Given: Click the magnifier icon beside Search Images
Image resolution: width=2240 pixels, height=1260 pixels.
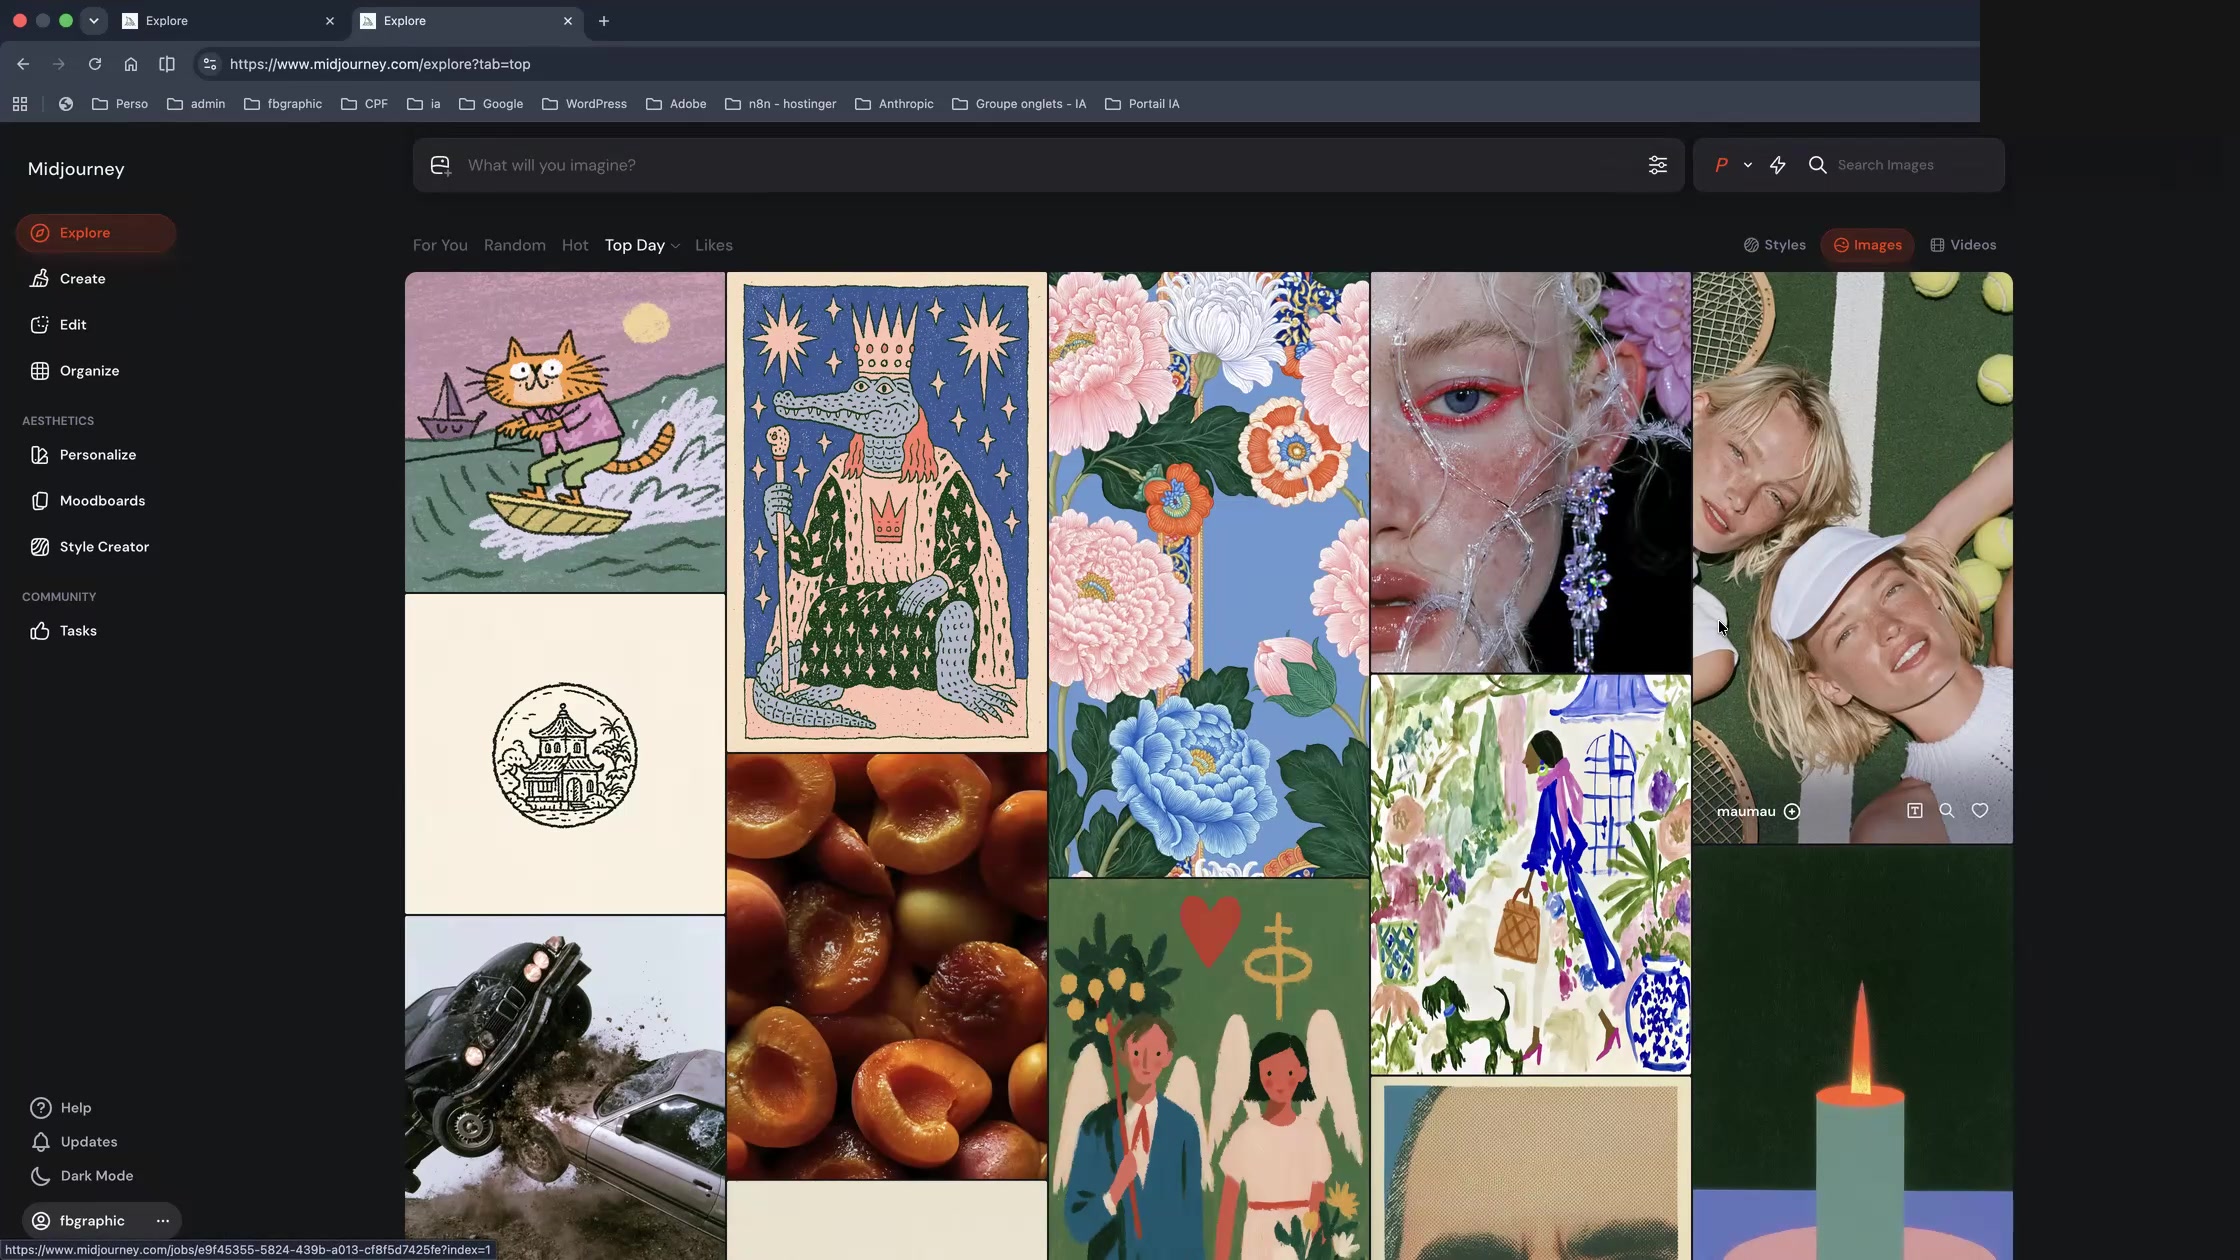Looking at the screenshot, I should pyautogui.click(x=1817, y=165).
